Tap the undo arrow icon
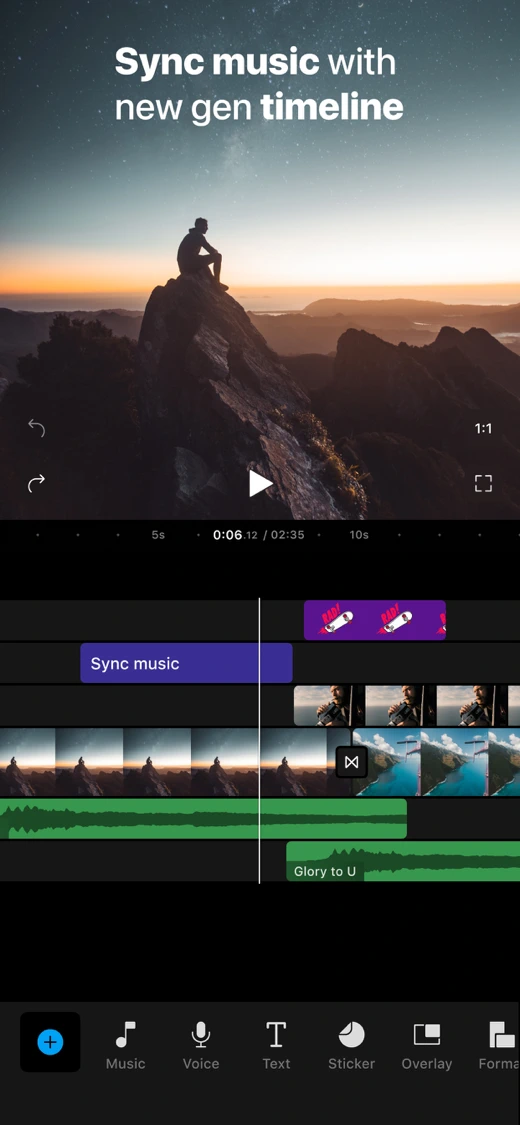The image size is (520, 1125). pos(36,428)
